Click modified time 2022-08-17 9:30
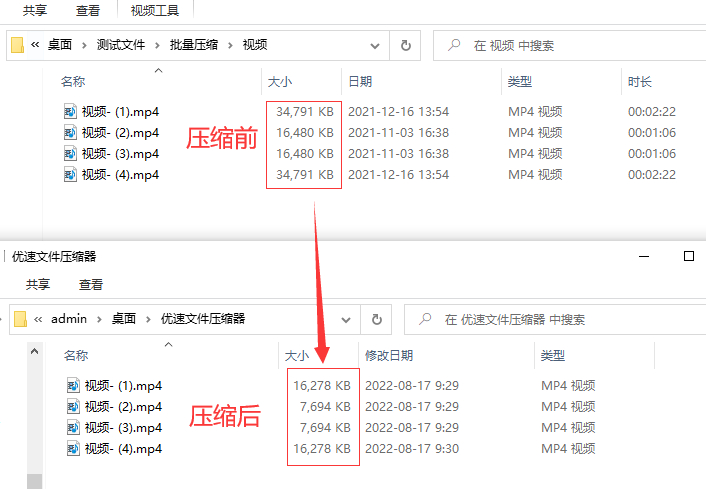706x489 pixels. [x=412, y=448]
